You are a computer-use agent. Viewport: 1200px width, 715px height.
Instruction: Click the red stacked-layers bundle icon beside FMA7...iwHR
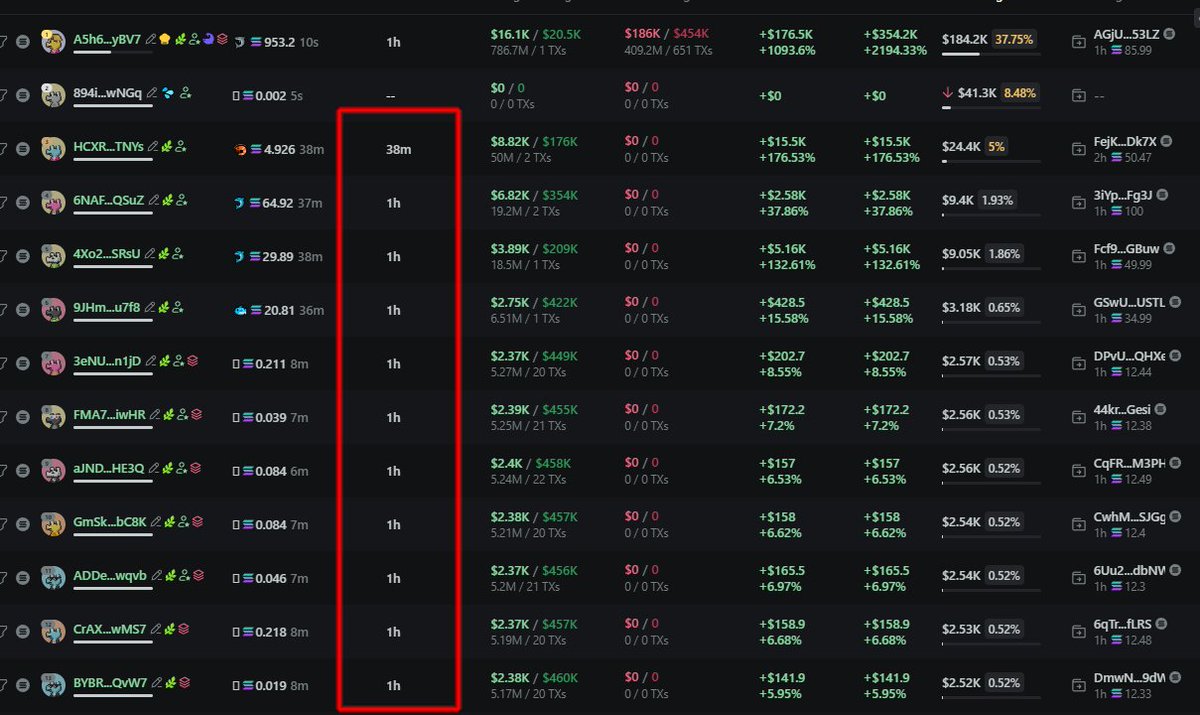click(x=197, y=414)
